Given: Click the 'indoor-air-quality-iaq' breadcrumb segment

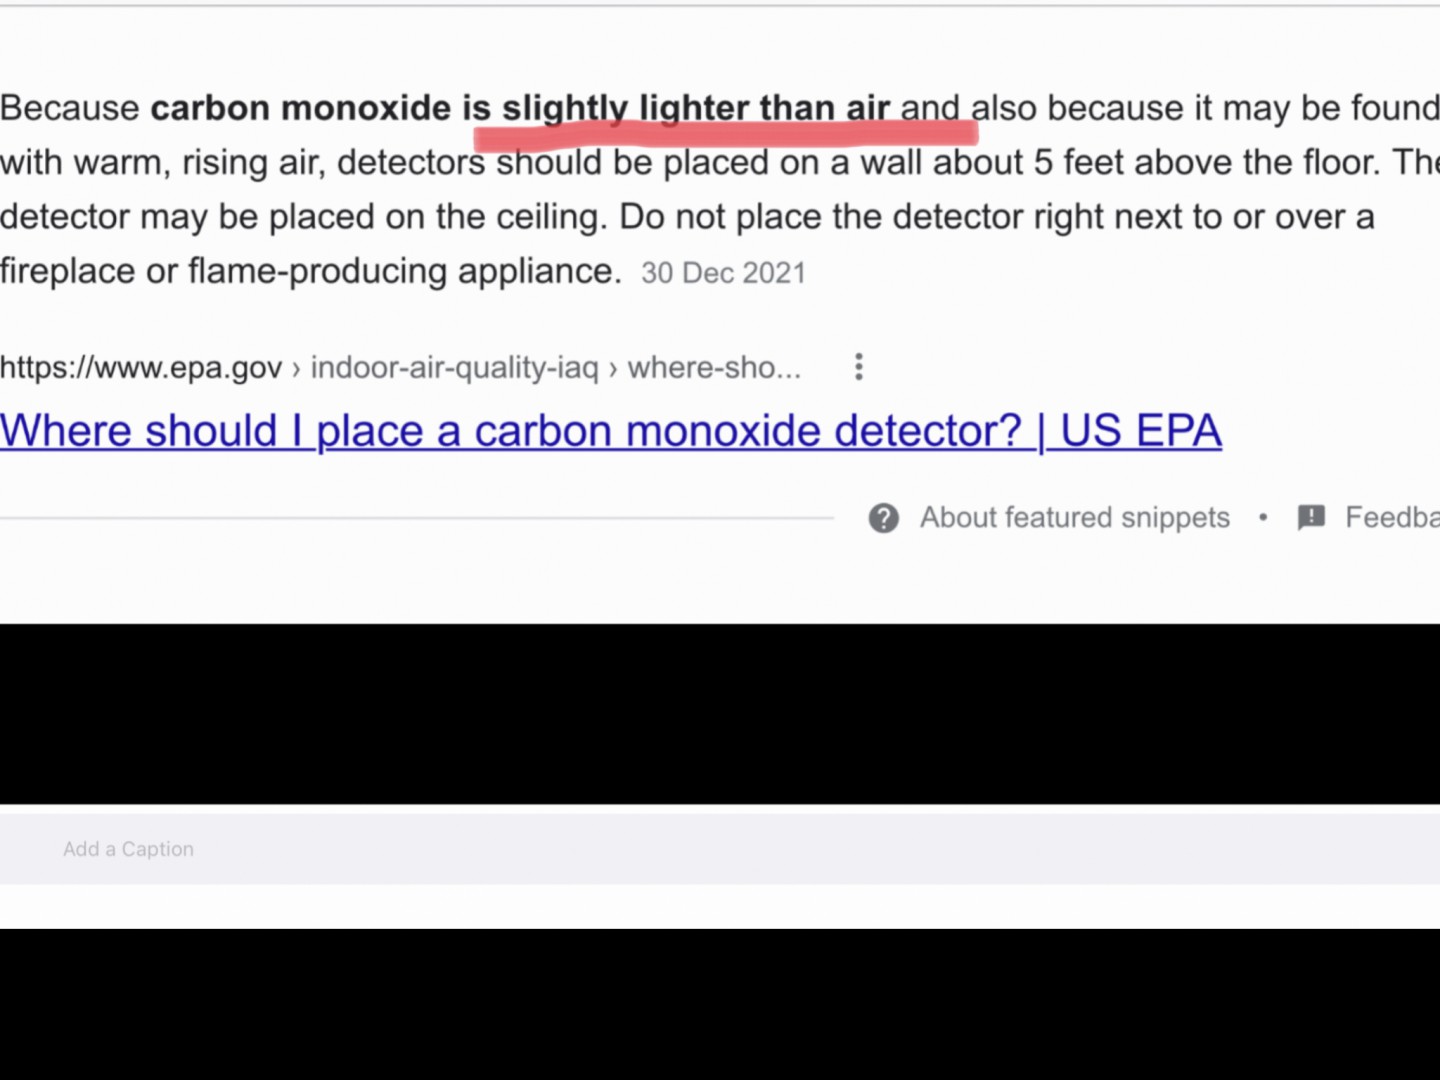Looking at the screenshot, I should (x=454, y=368).
